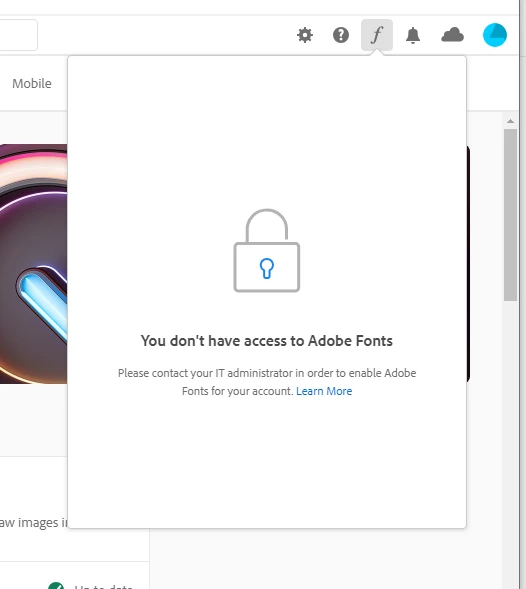The width and height of the screenshot is (526, 589).
Task: Click the dark banner edge right of popup
Action: tap(469, 264)
